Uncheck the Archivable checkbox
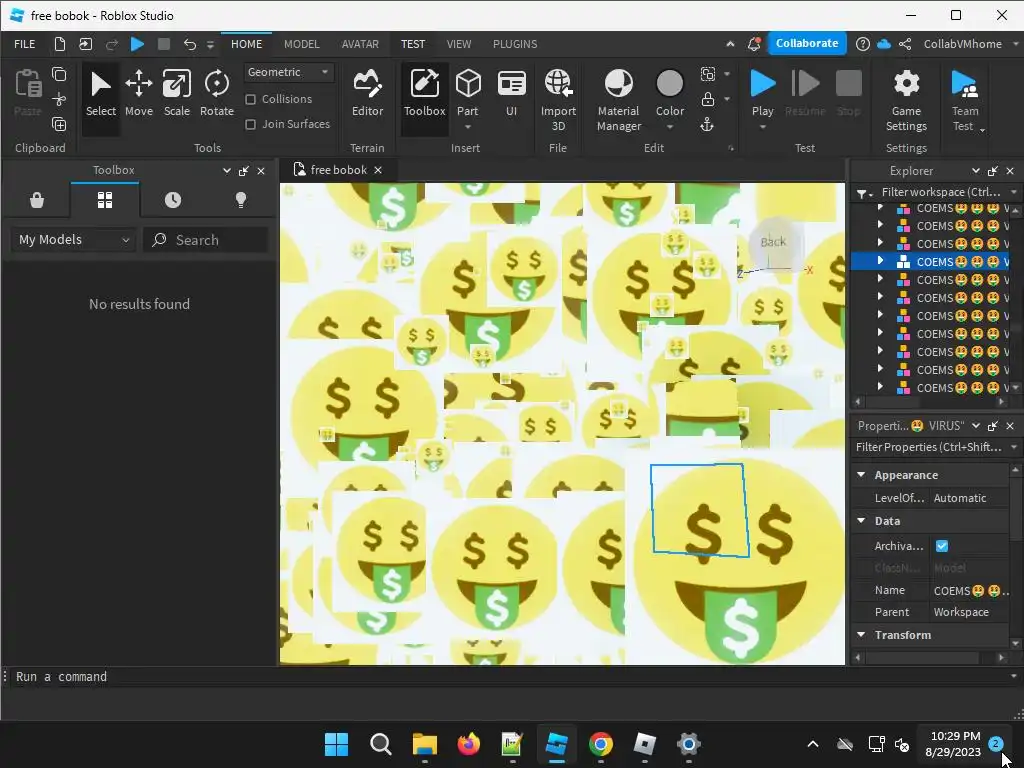This screenshot has width=1024, height=768. pos(941,545)
